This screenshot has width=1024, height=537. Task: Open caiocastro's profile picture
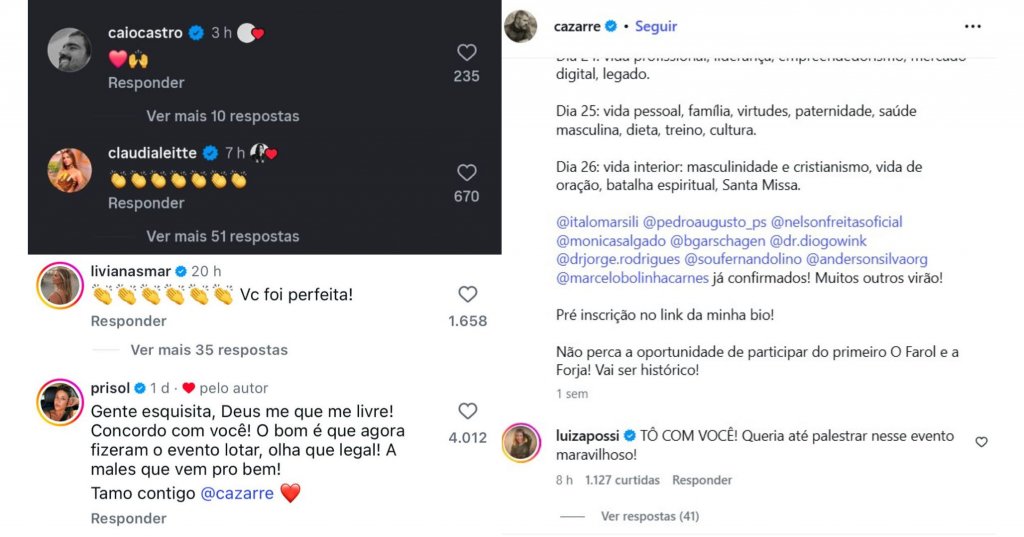coord(70,49)
